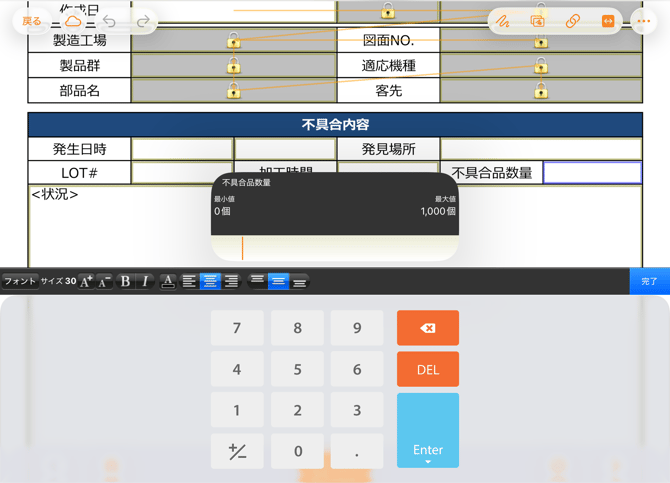The width and height of the screenshot is (670, 483).
Task: Click the chain link icon
Action: coord(572,21)
